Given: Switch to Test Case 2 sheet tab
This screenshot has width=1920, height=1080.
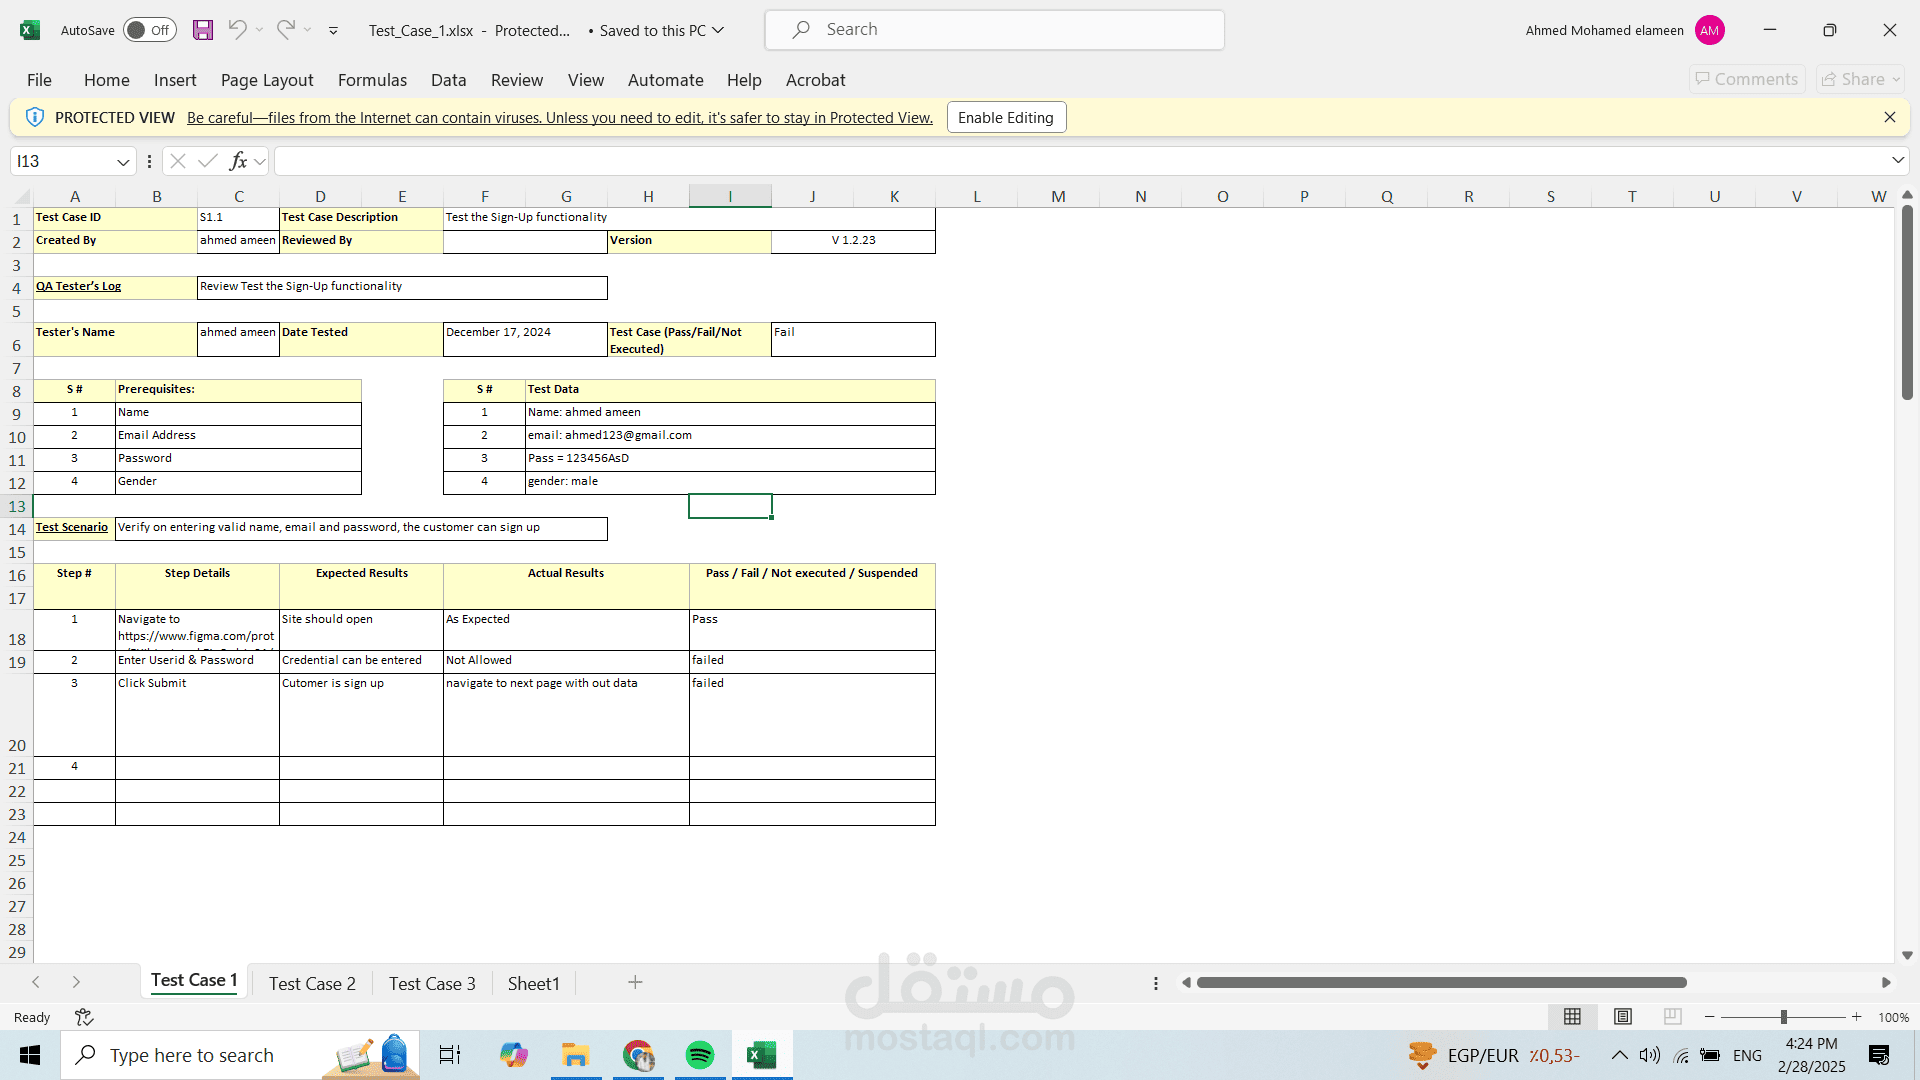Looking at the screenshot, I should point(312,984).
